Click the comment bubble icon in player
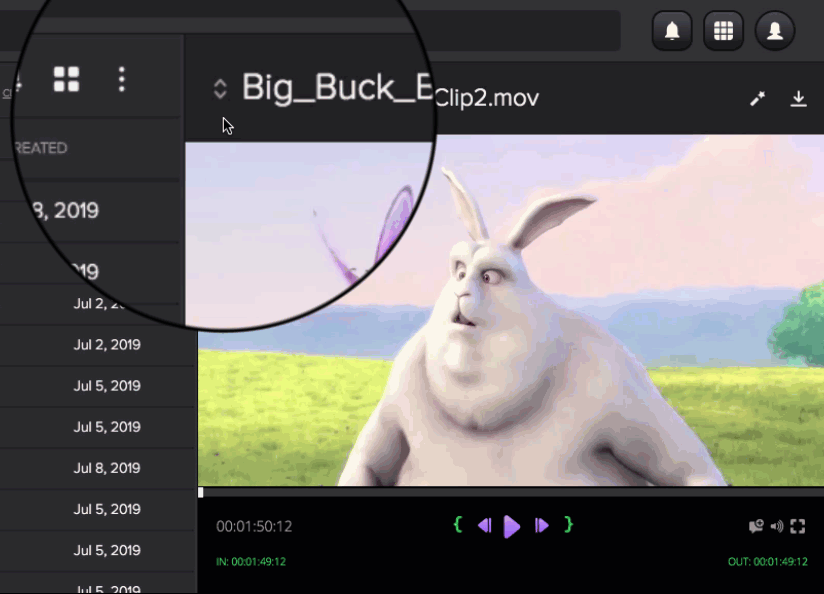This screenshot has height=594, width=824. click(x=756, y=526)
